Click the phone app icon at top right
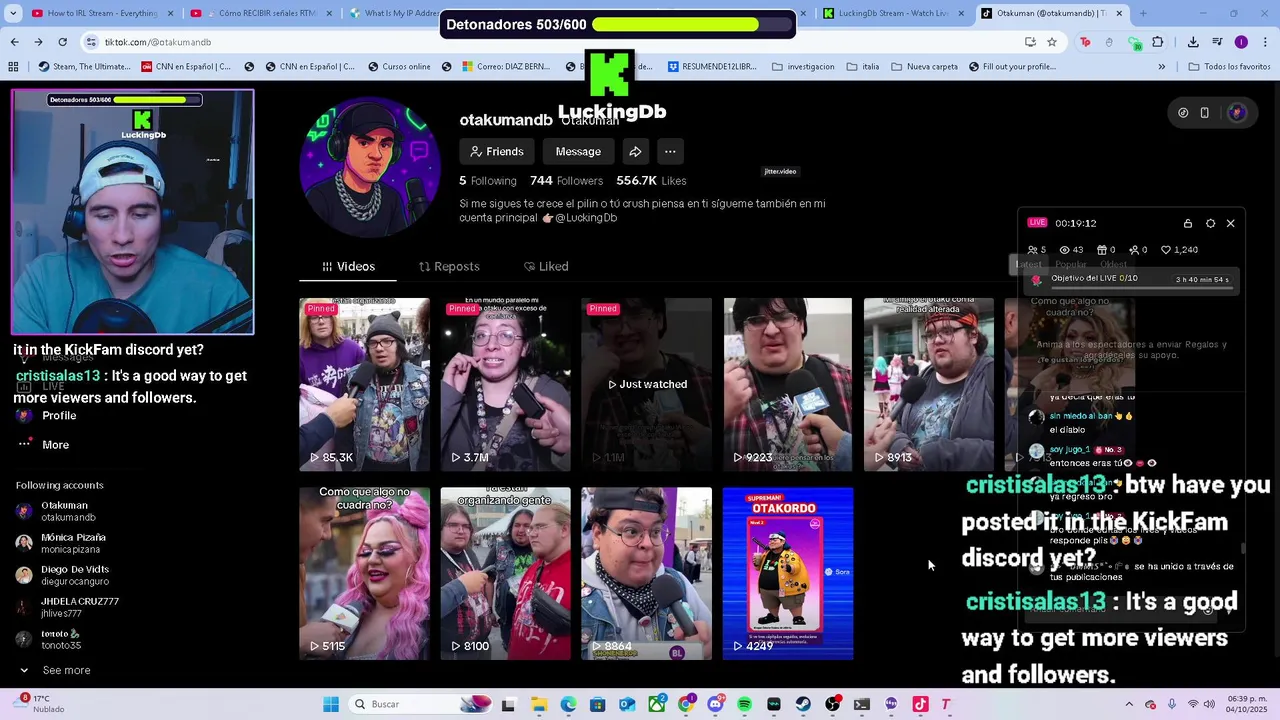 click(x=1204, y=113)
